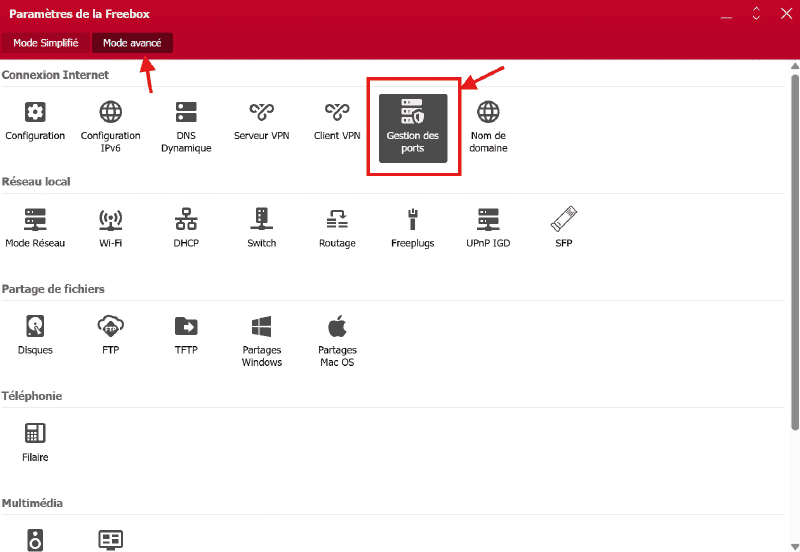Close the Paramètres de la Freebox window
Image resolution: width=800 pixels, height=552 pixels.
(786, 14)
